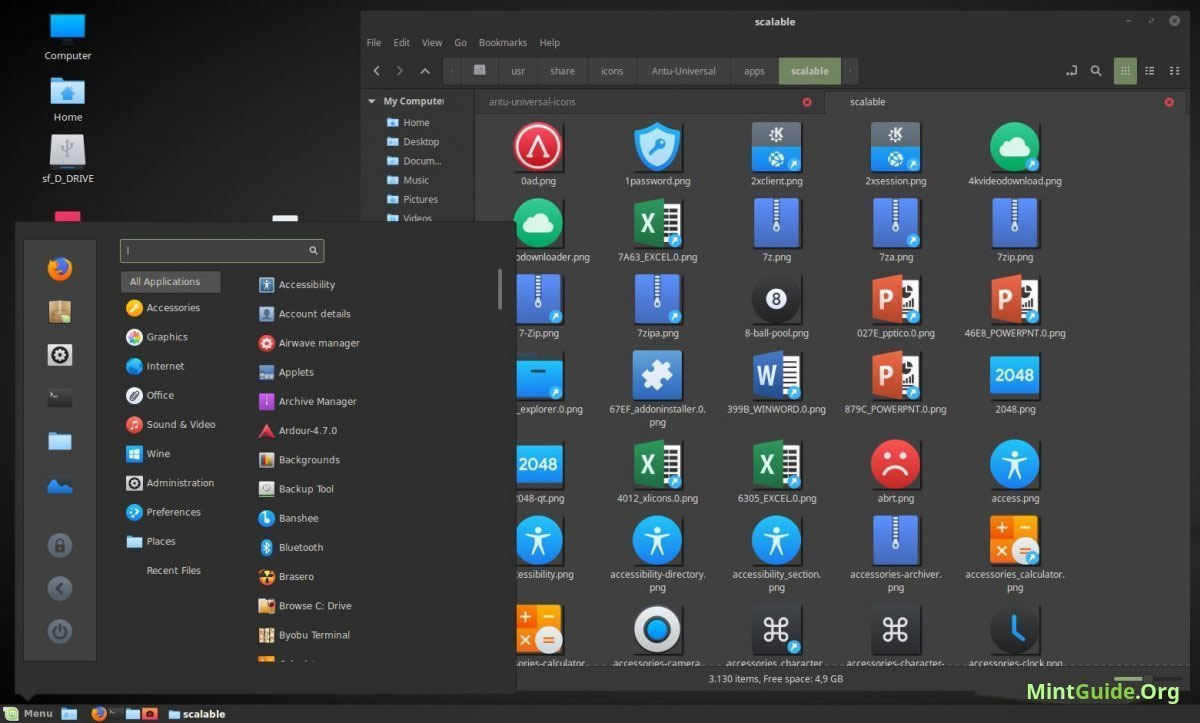Go back in file manager
1200x723 pixels.
(376, 71)
